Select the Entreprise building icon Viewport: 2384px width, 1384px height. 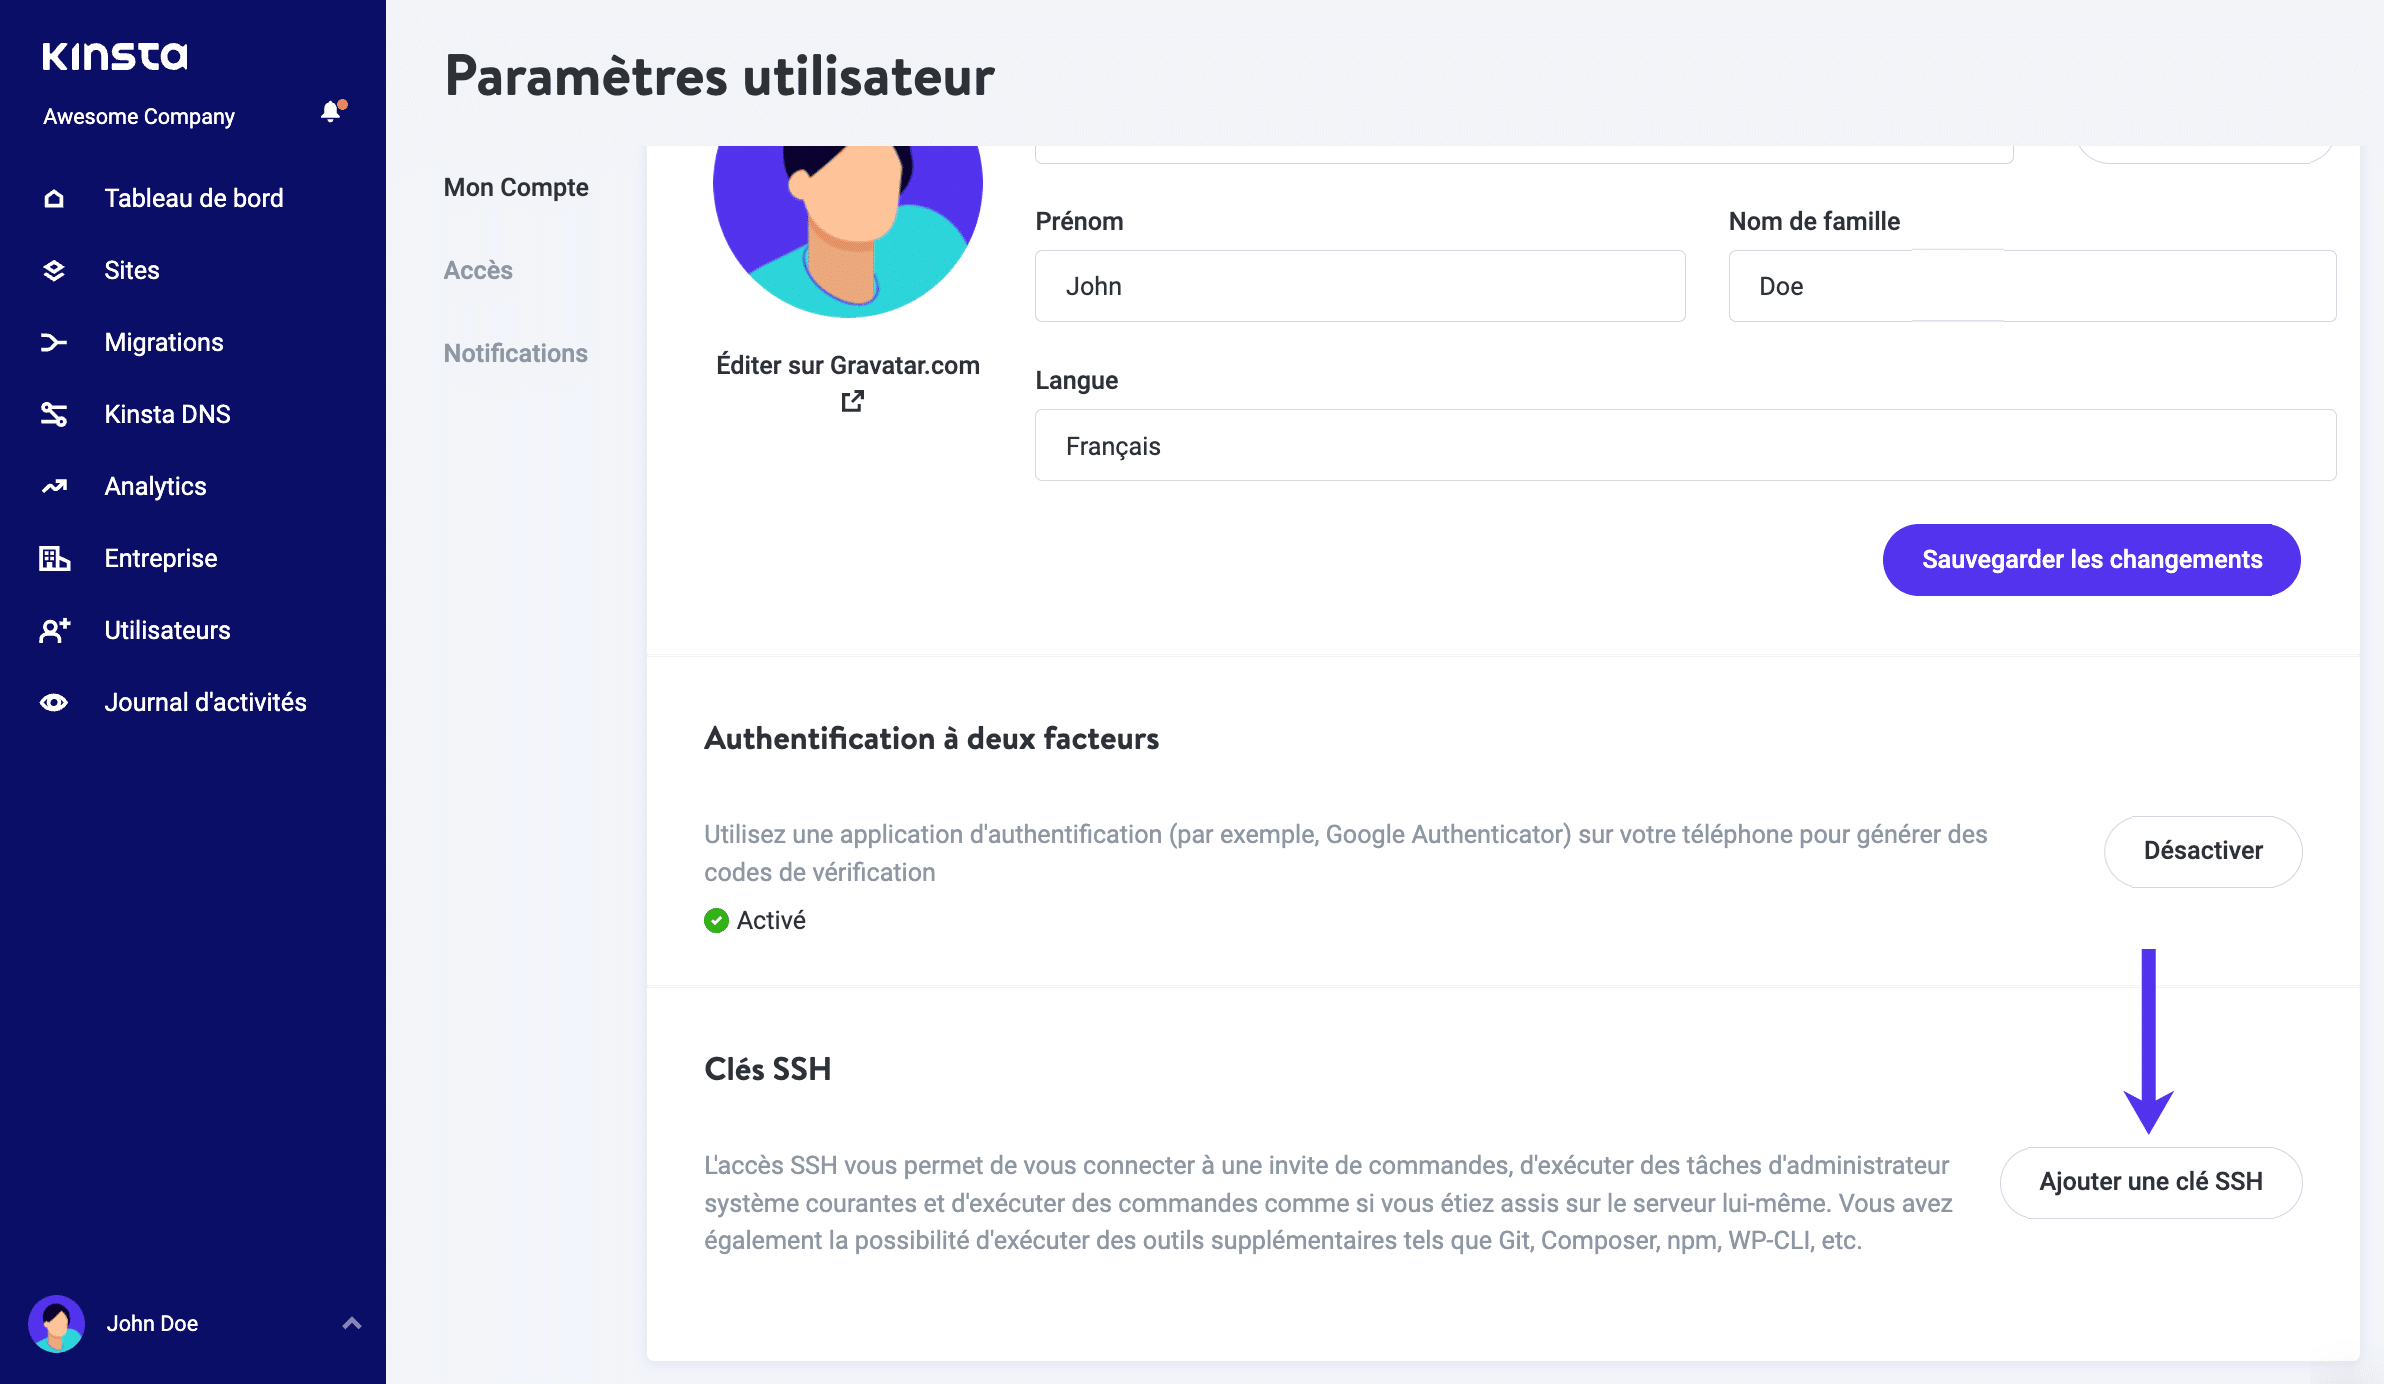coord(54,558)
